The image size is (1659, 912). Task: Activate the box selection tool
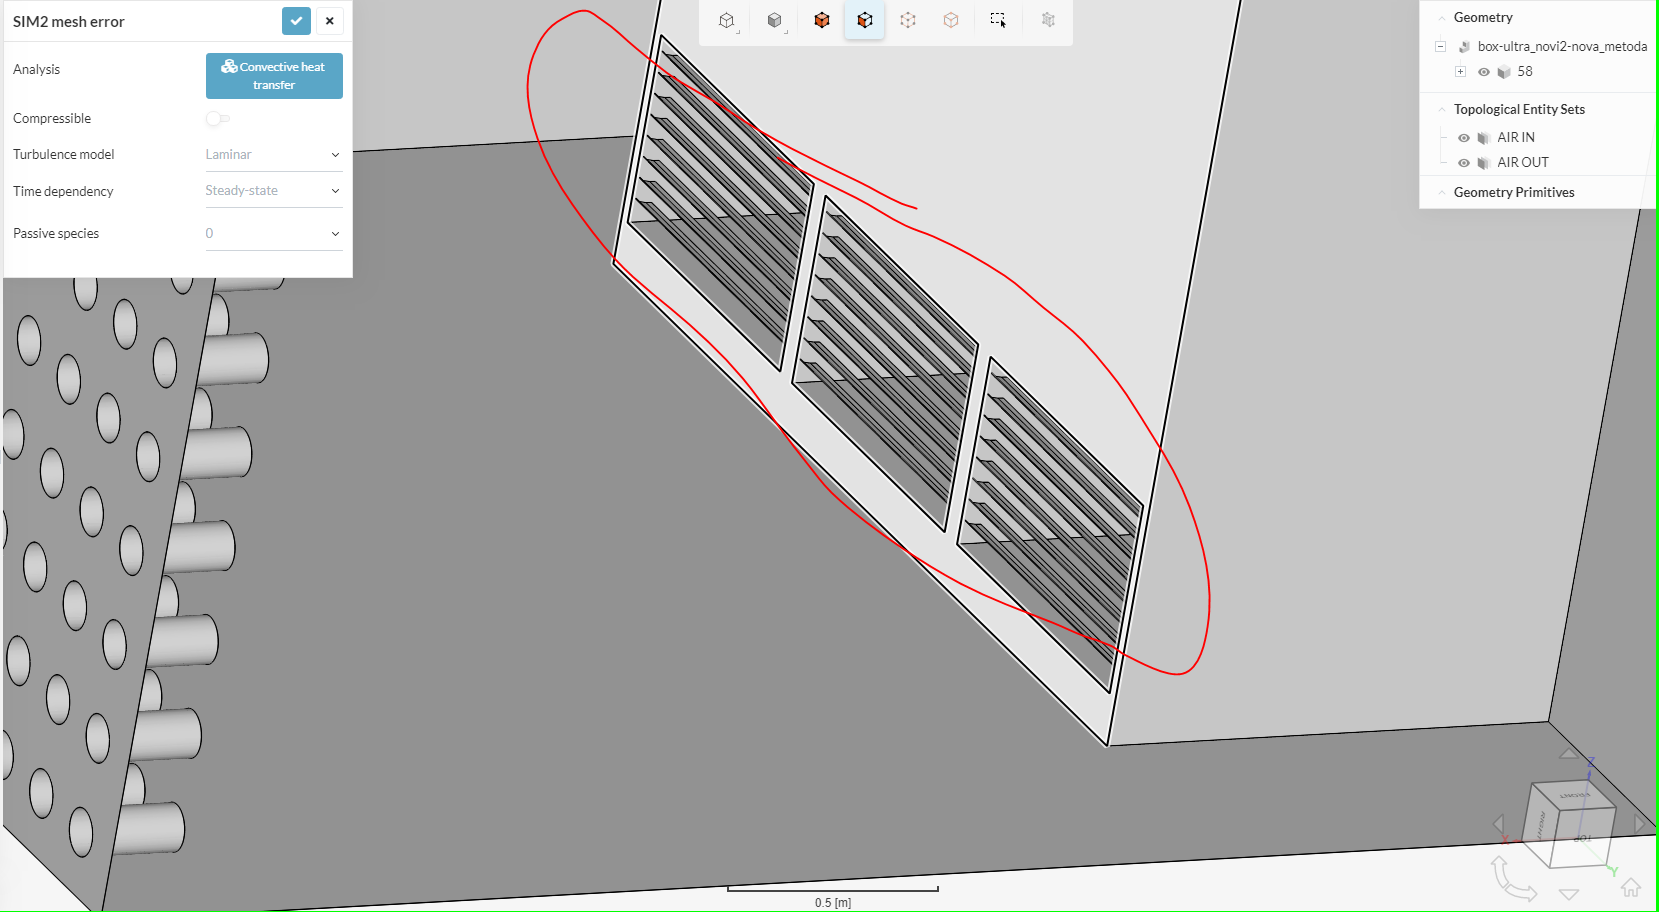[998, 20]
